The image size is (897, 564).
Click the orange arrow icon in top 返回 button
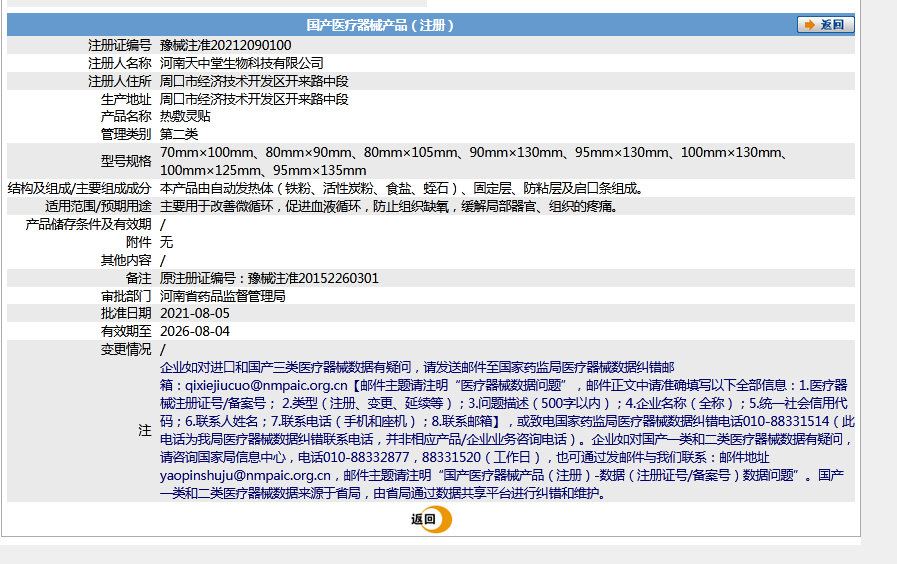(x=808, y=25)
